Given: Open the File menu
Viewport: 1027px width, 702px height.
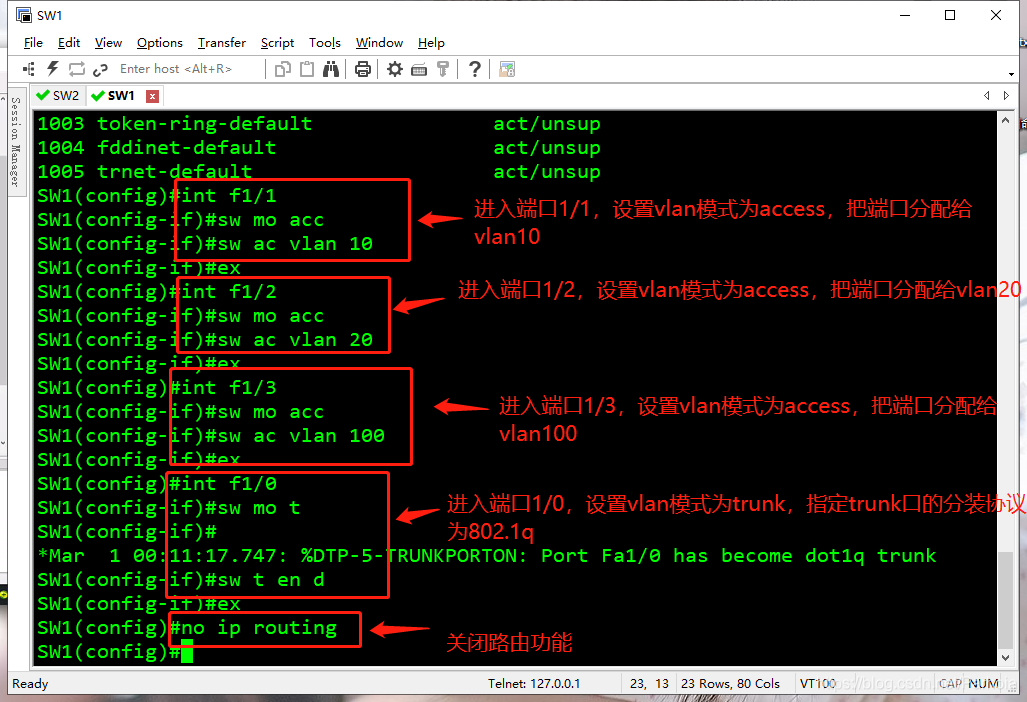Looking at the screenshot, I should tap(33, 43).
